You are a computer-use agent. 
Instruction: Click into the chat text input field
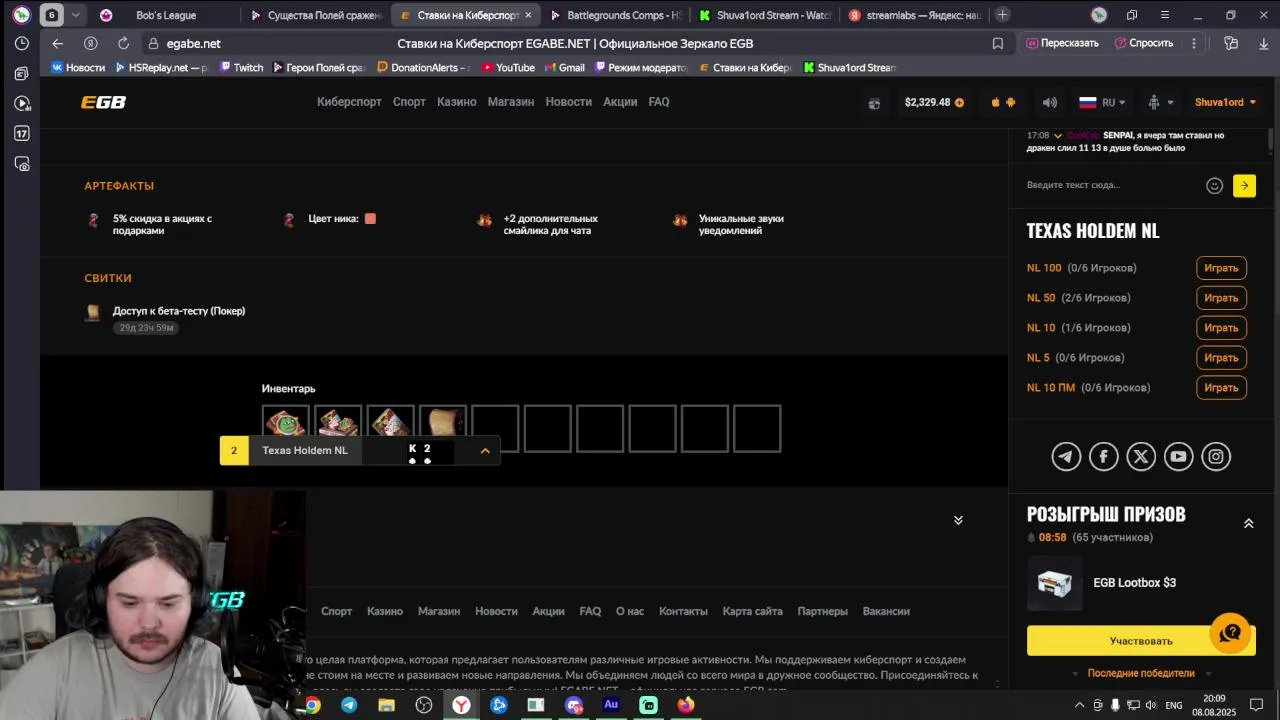point(1110,185)
